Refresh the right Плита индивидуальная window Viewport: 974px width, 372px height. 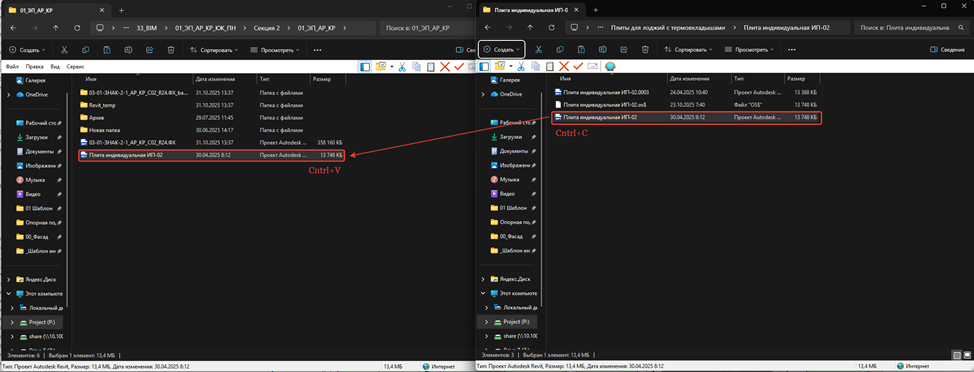(x=552, y=28)
